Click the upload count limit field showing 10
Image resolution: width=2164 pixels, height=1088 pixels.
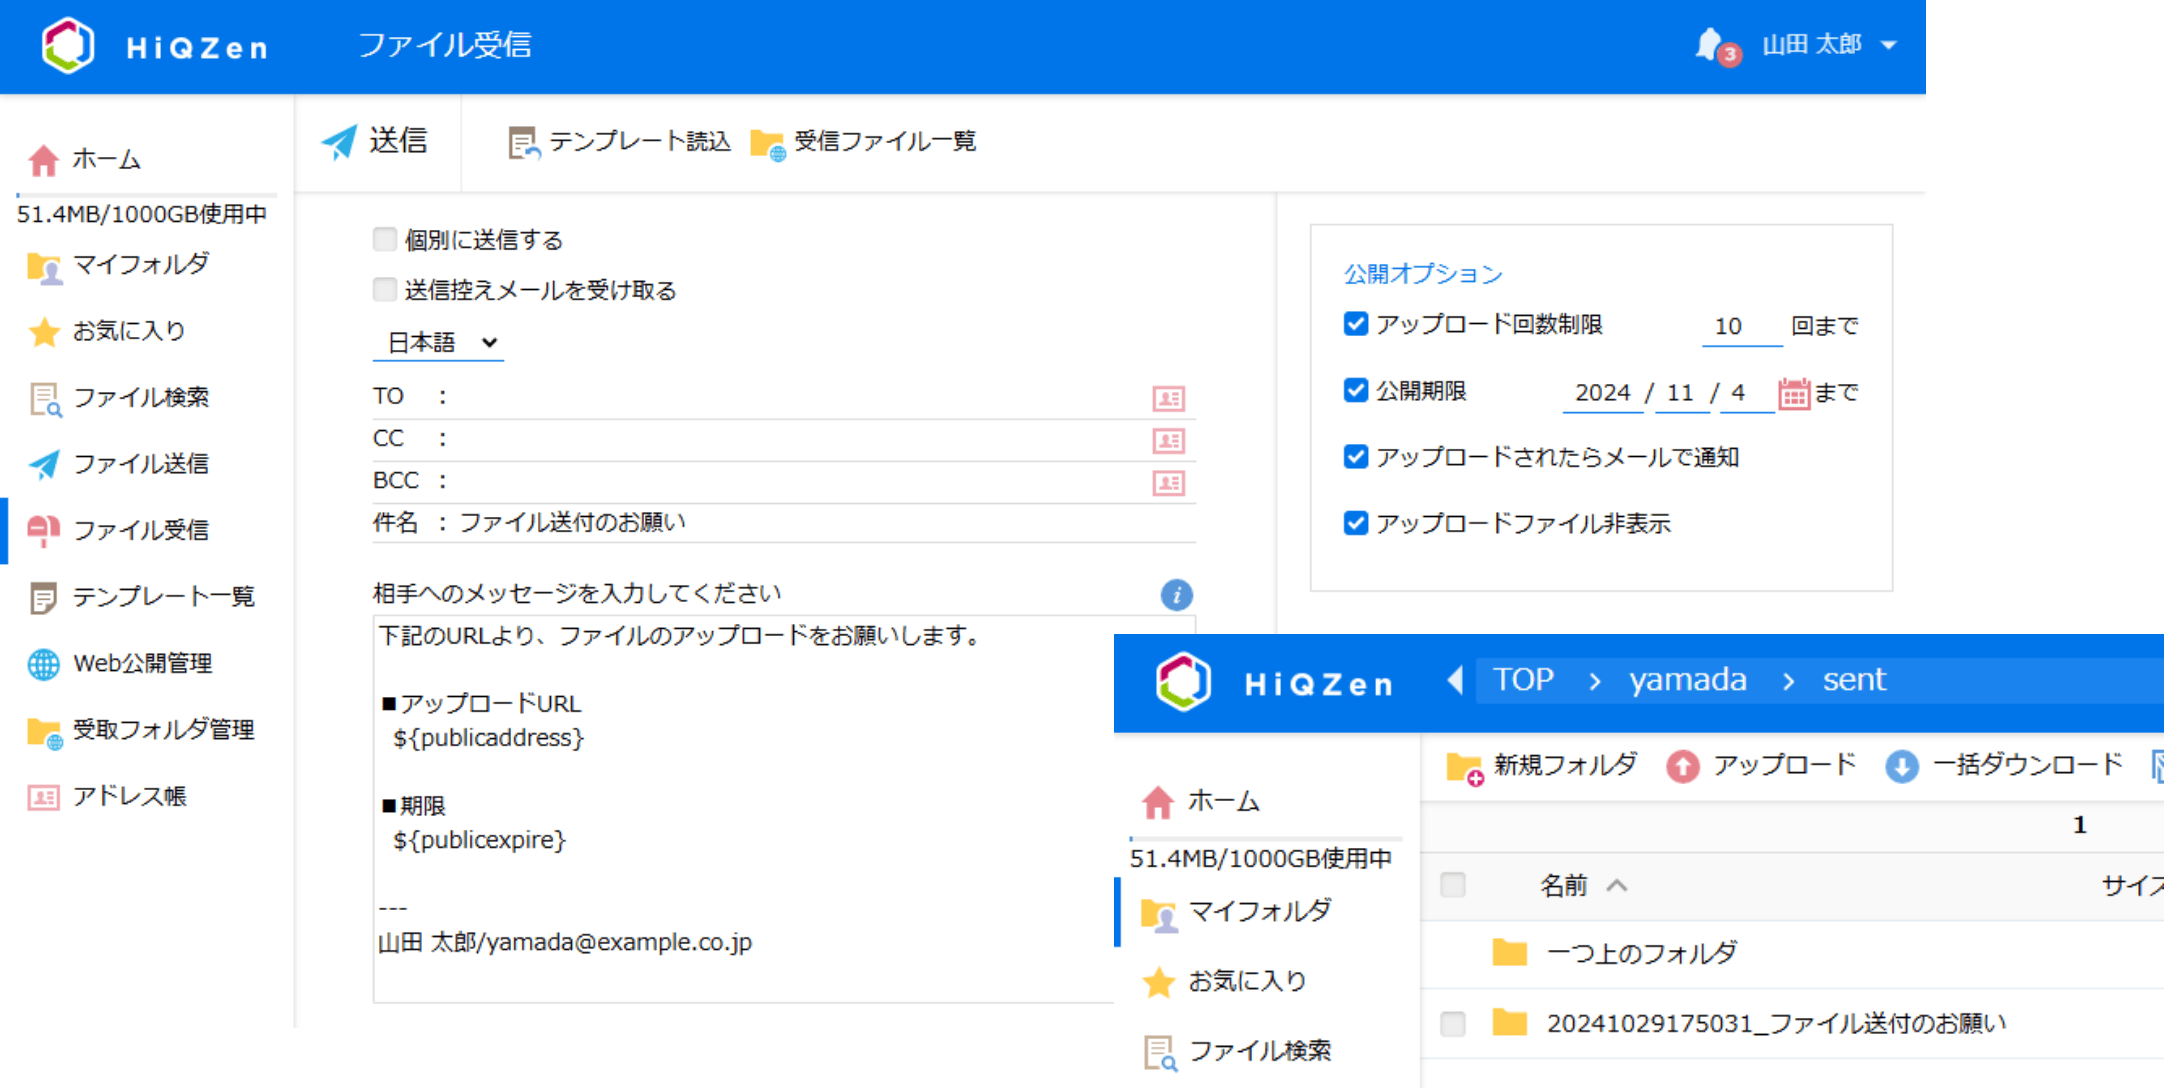[1741, 326]
